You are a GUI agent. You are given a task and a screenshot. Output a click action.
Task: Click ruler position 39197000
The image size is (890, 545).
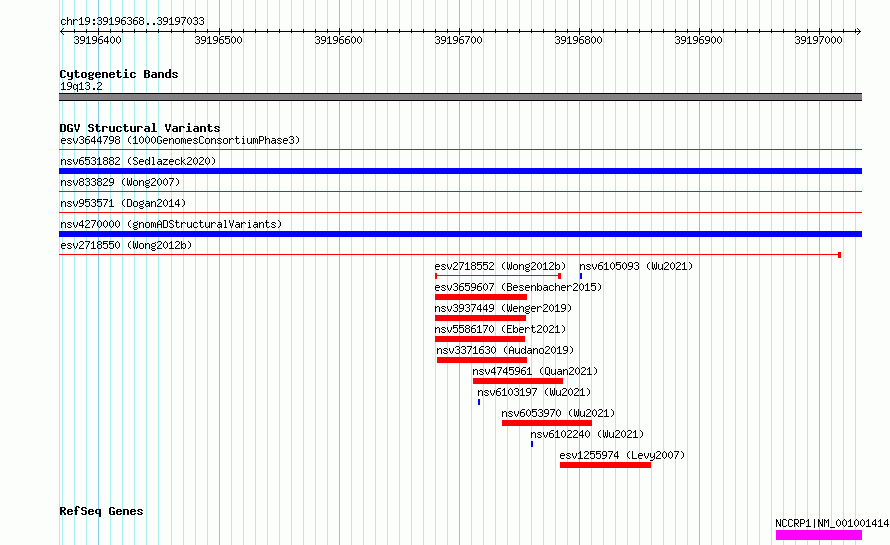(x=818, y=40)
